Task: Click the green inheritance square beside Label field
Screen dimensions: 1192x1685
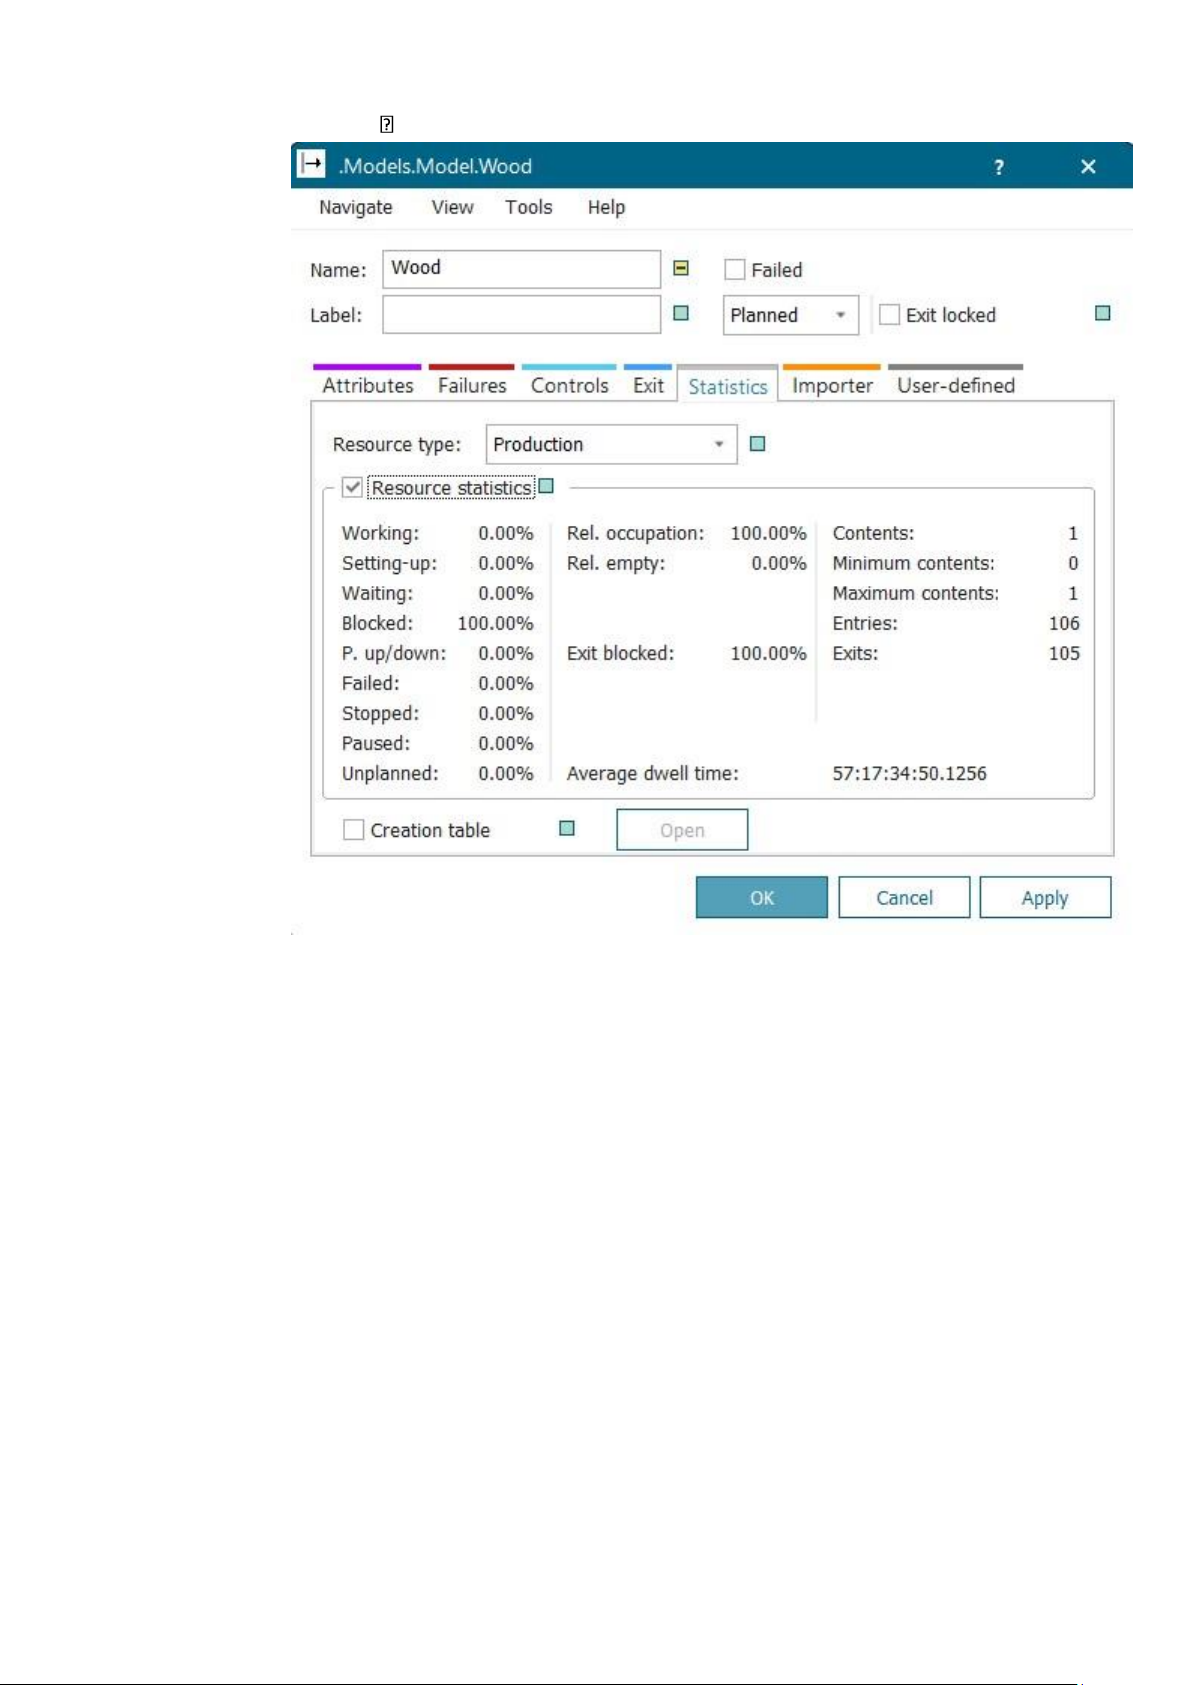Action: coord(681,313)
